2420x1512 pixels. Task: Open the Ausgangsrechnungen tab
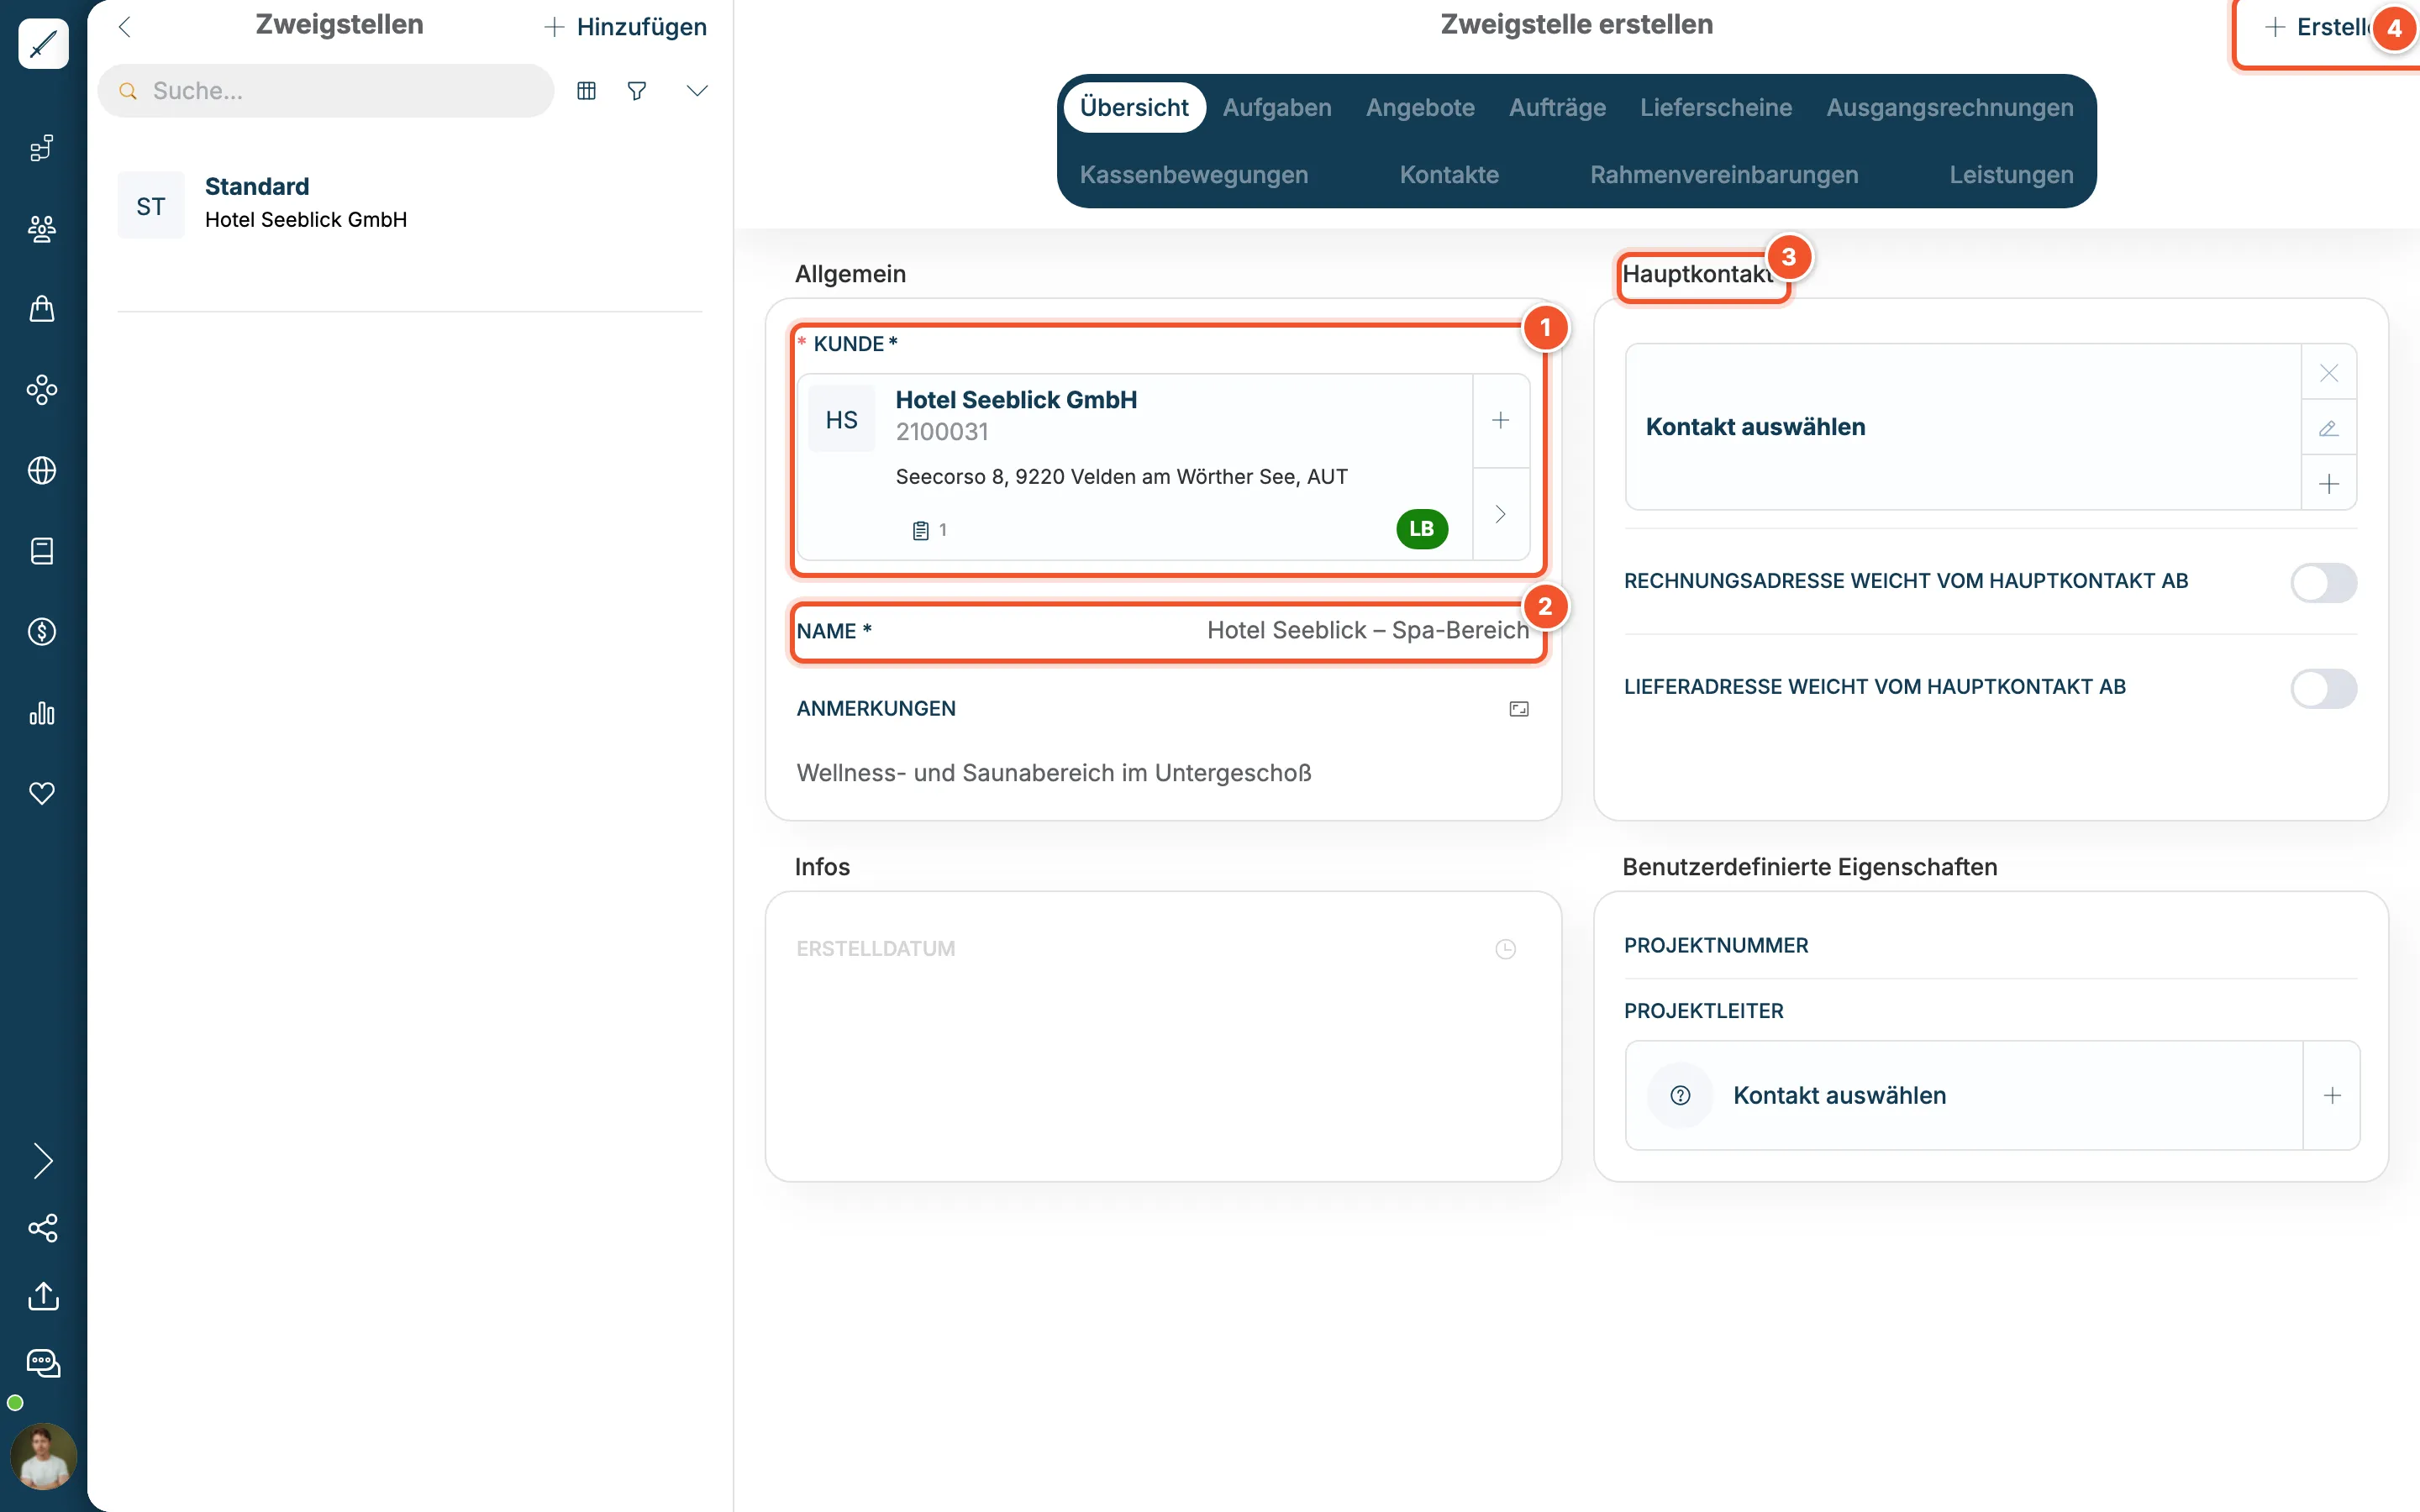pyautogui.click(x=1950, y=107)
